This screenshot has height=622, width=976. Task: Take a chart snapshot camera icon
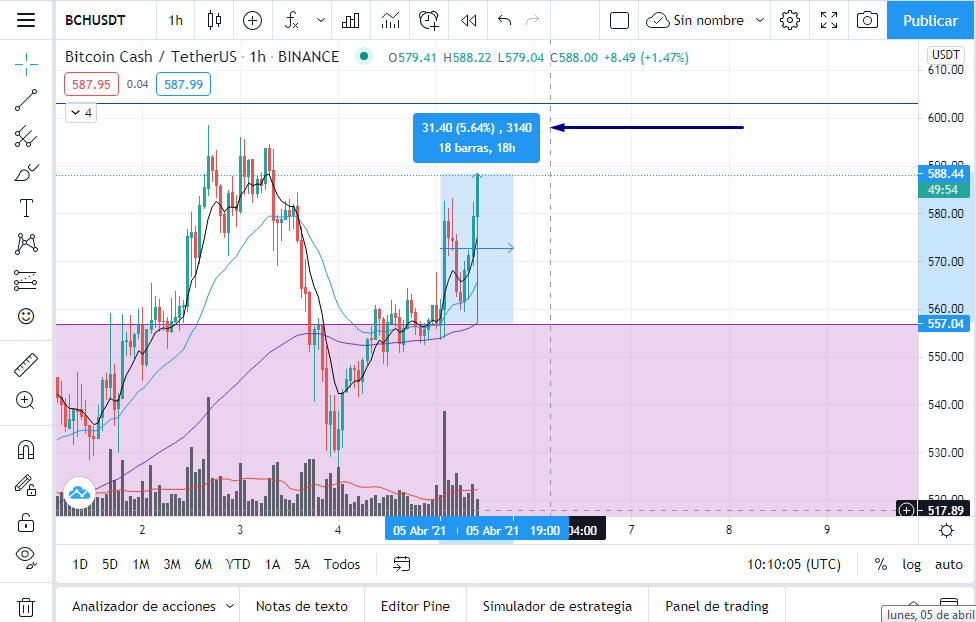(x=867, y=20)
